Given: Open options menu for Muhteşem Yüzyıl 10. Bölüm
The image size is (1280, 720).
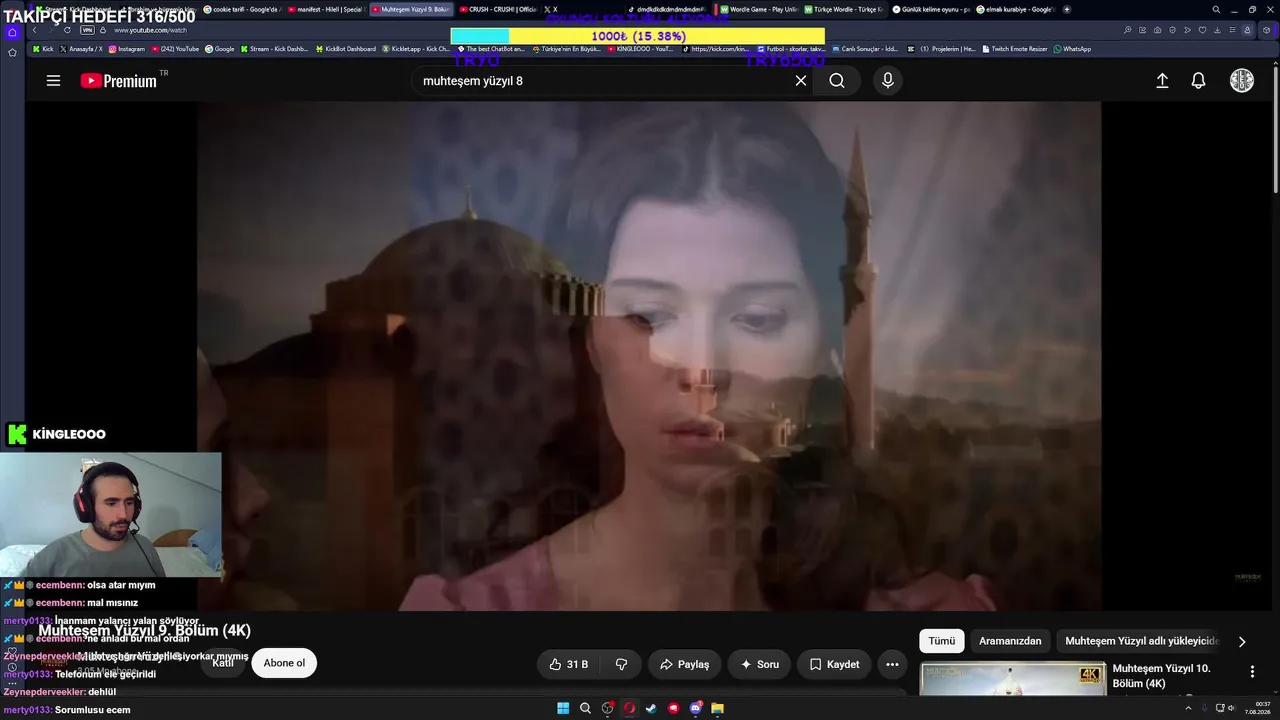Looking at the screenshot, I should coord(1252,672).
